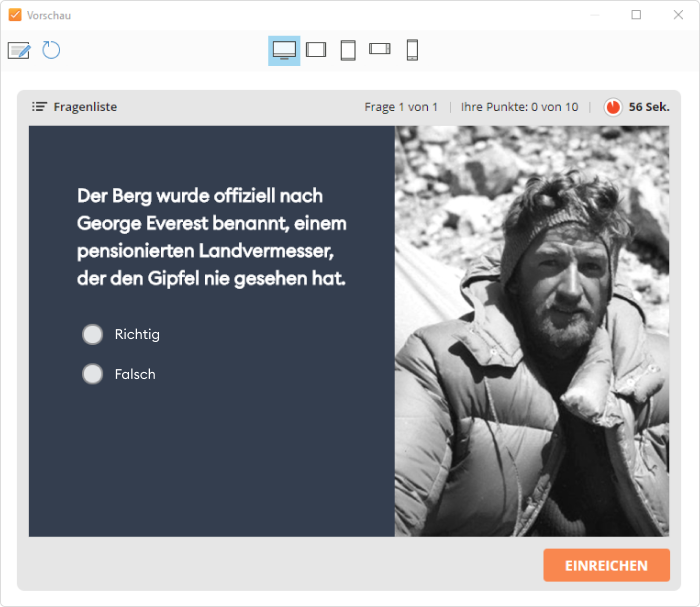Open the Fragenliste label
Screen dimensions: 700x607
click(85, 107)
